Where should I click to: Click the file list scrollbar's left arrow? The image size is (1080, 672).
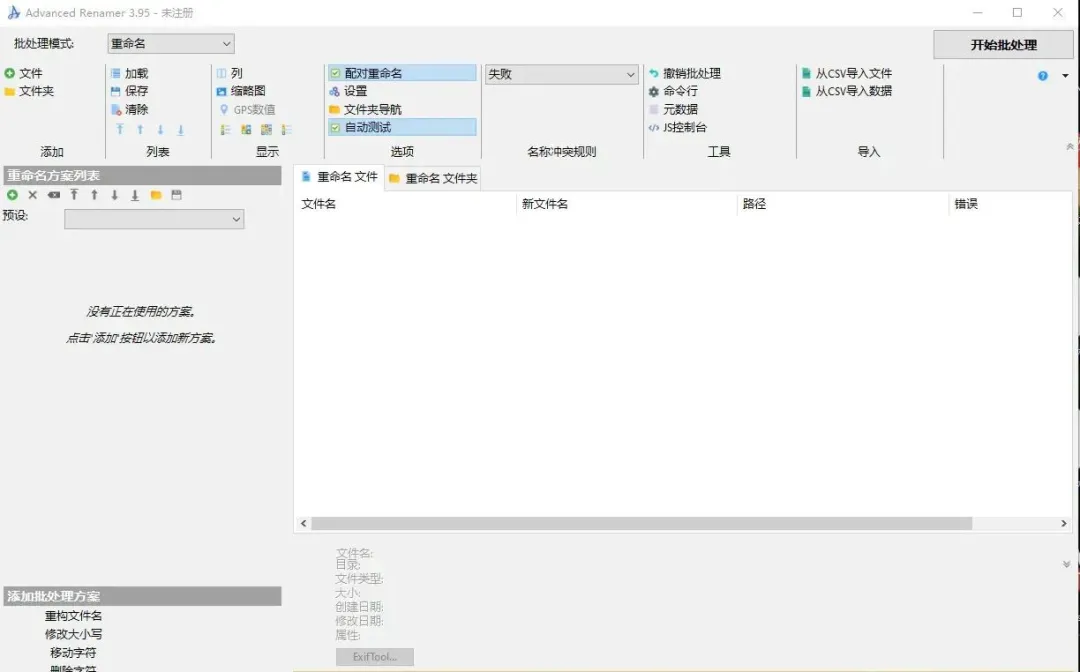click(x=303, y=524)
